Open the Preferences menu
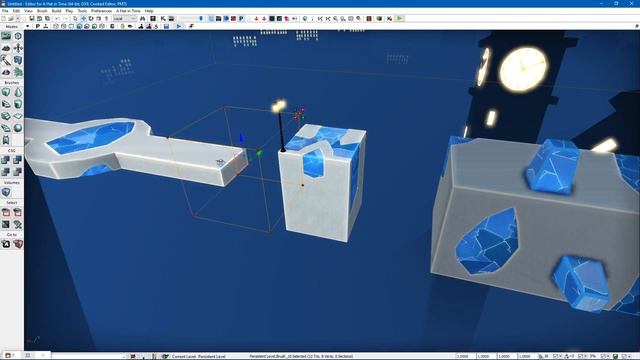The image size is (640, 360). pyautogui.click(x=101, y=11)
